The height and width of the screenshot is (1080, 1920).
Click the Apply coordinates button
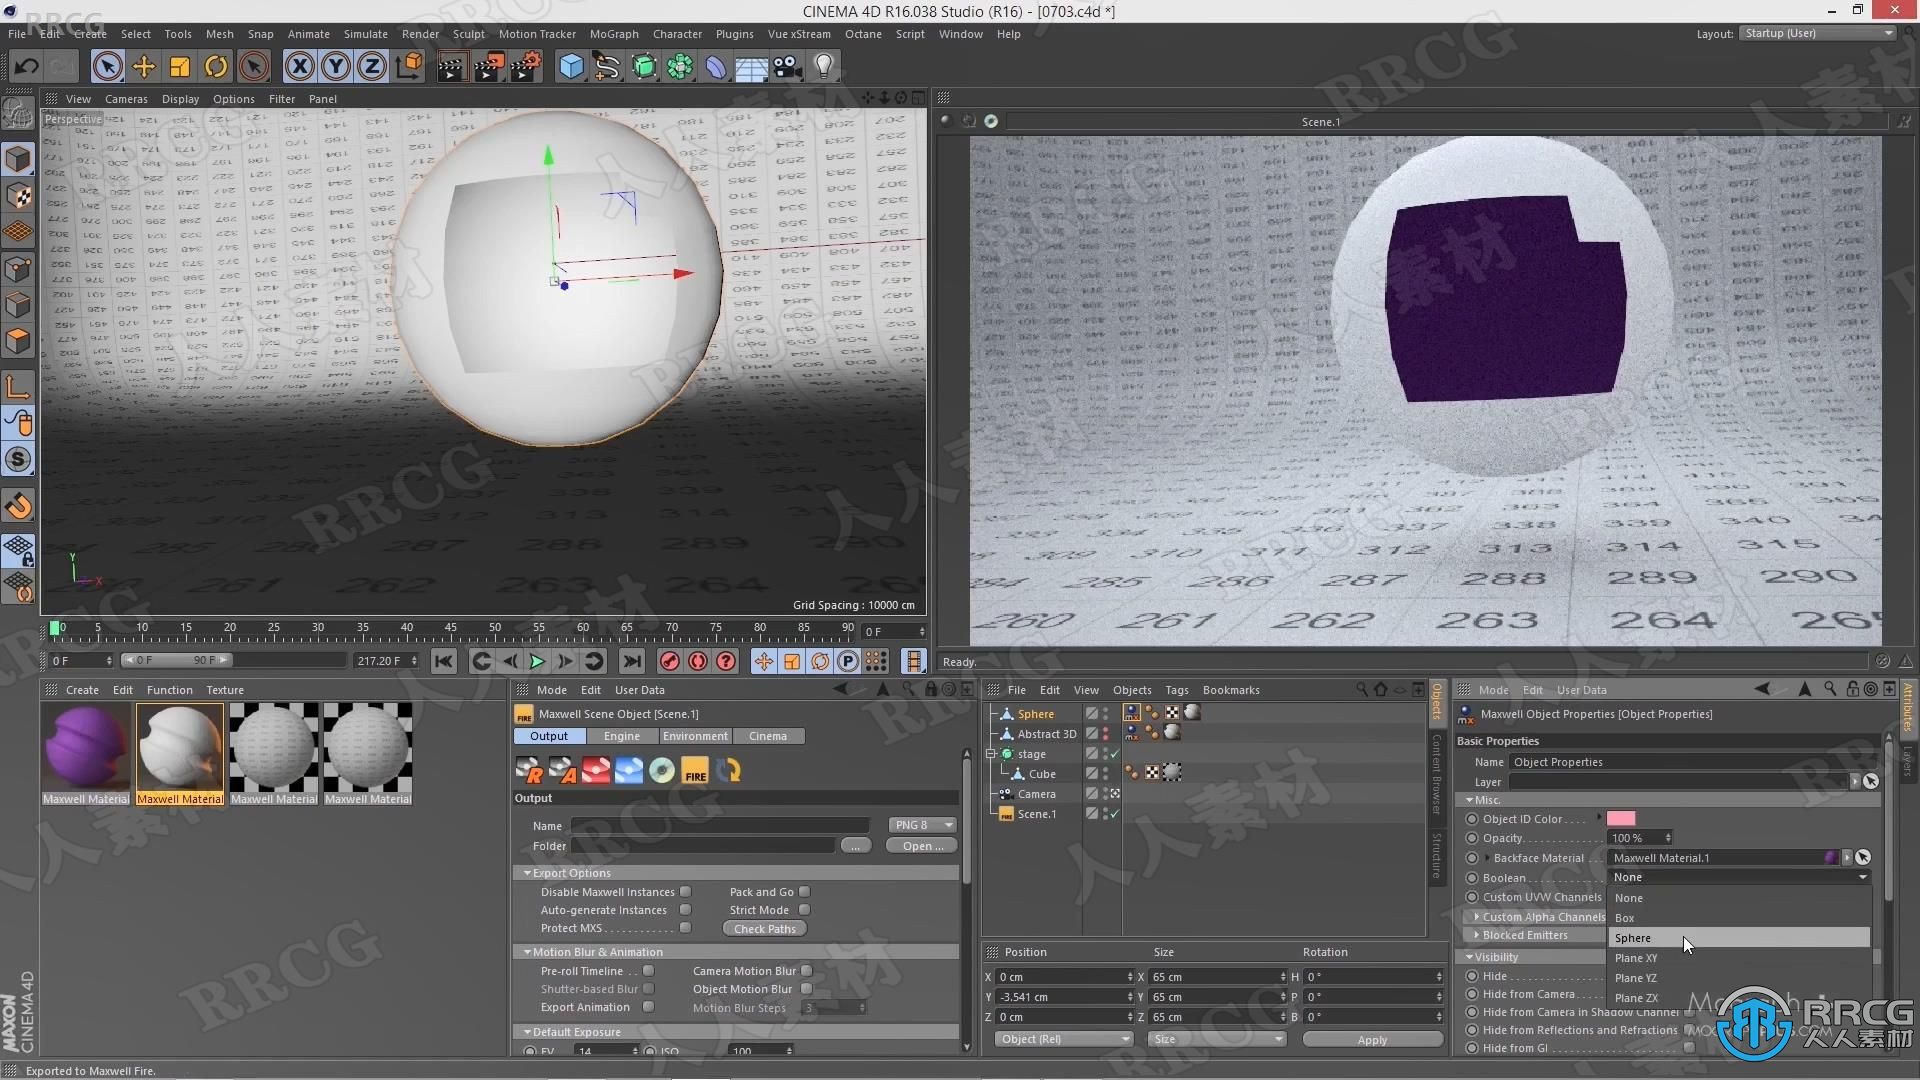tap(1372, 1040)
